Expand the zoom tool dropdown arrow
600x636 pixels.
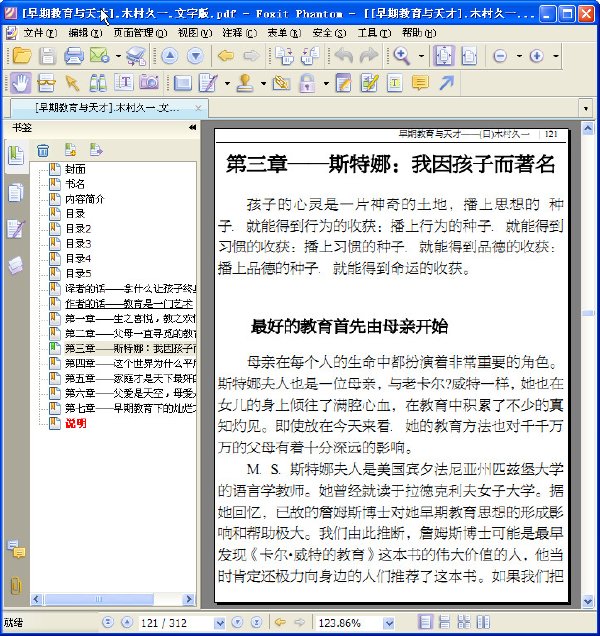coord(422,56)
